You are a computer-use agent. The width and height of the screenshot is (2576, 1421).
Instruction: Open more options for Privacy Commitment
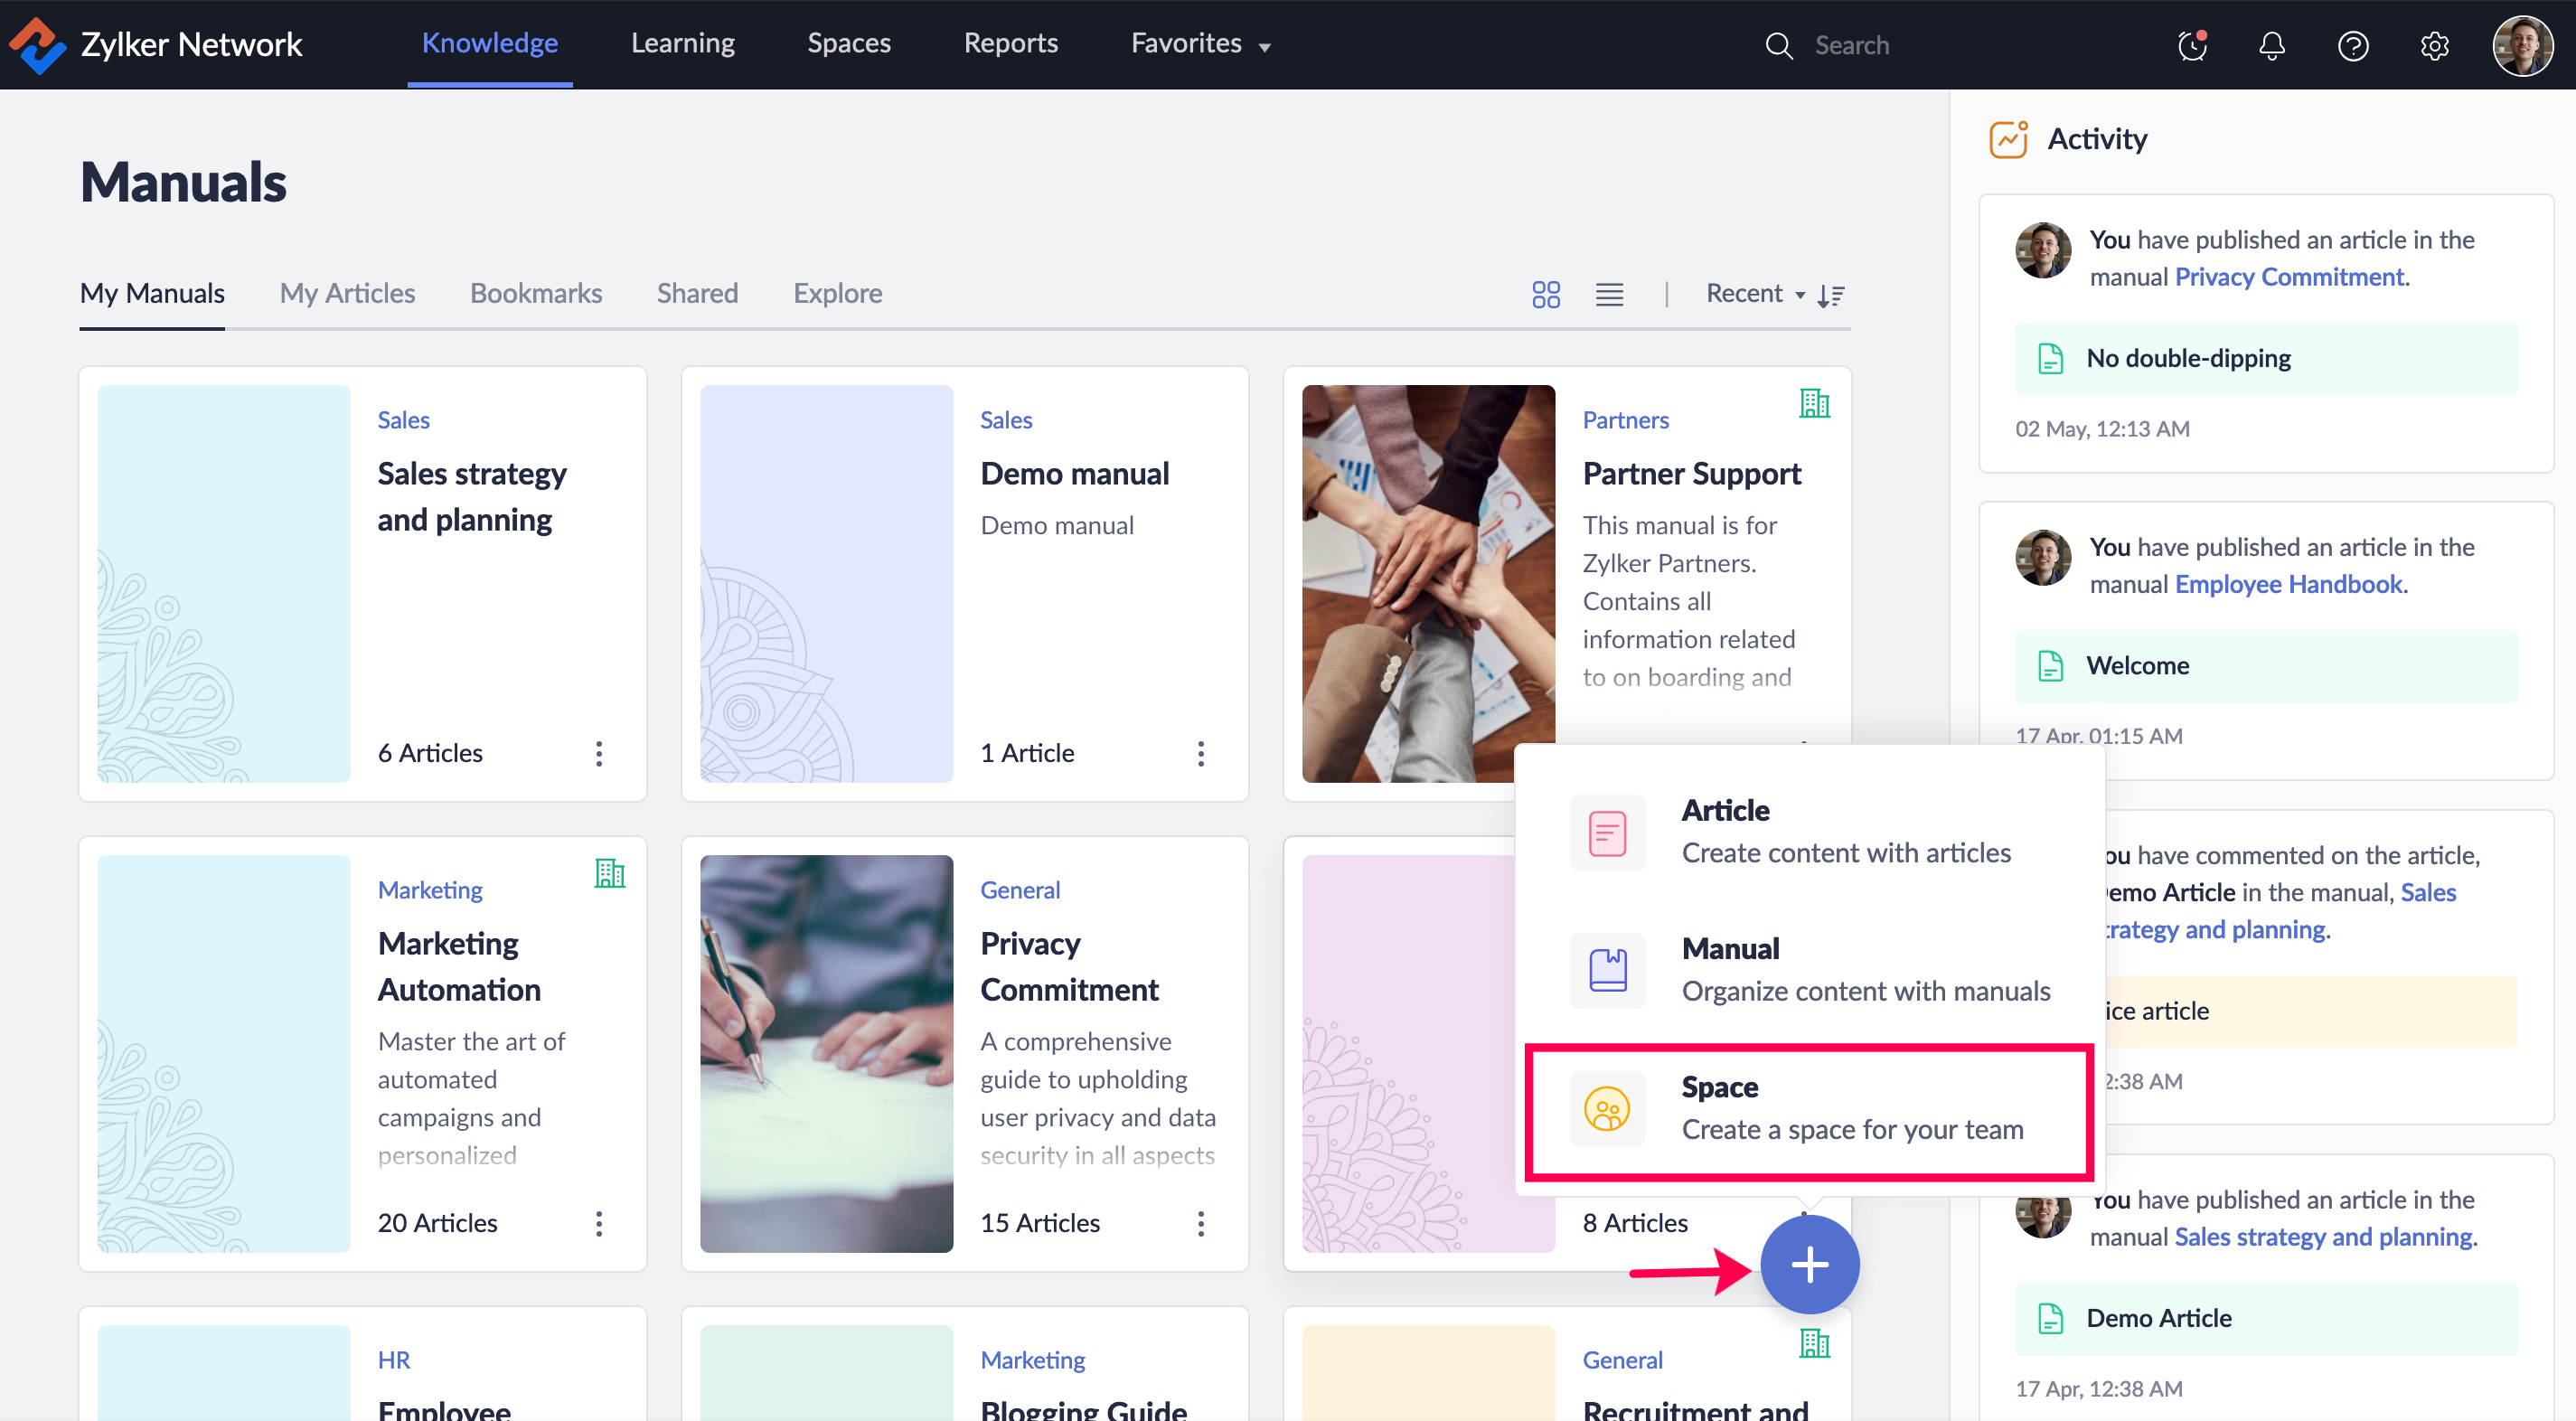click(1201, 1223)
